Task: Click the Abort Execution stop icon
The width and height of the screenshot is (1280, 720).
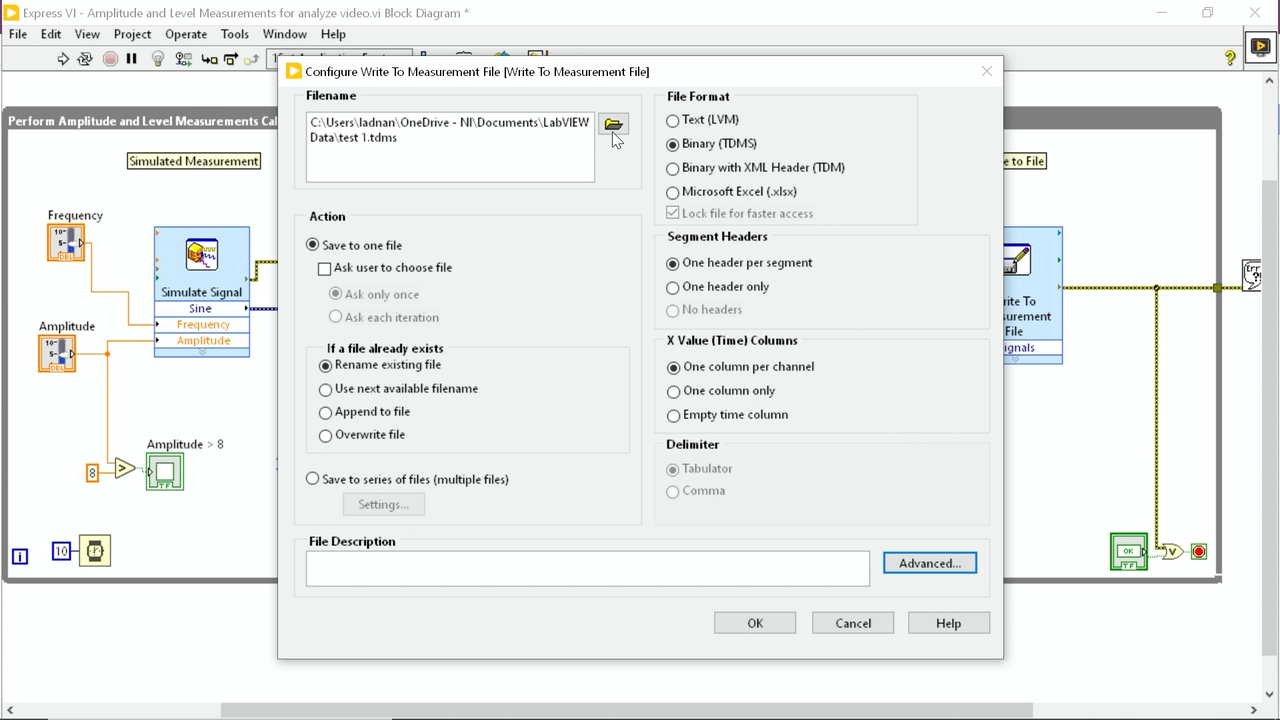Action: pos(110,59)
